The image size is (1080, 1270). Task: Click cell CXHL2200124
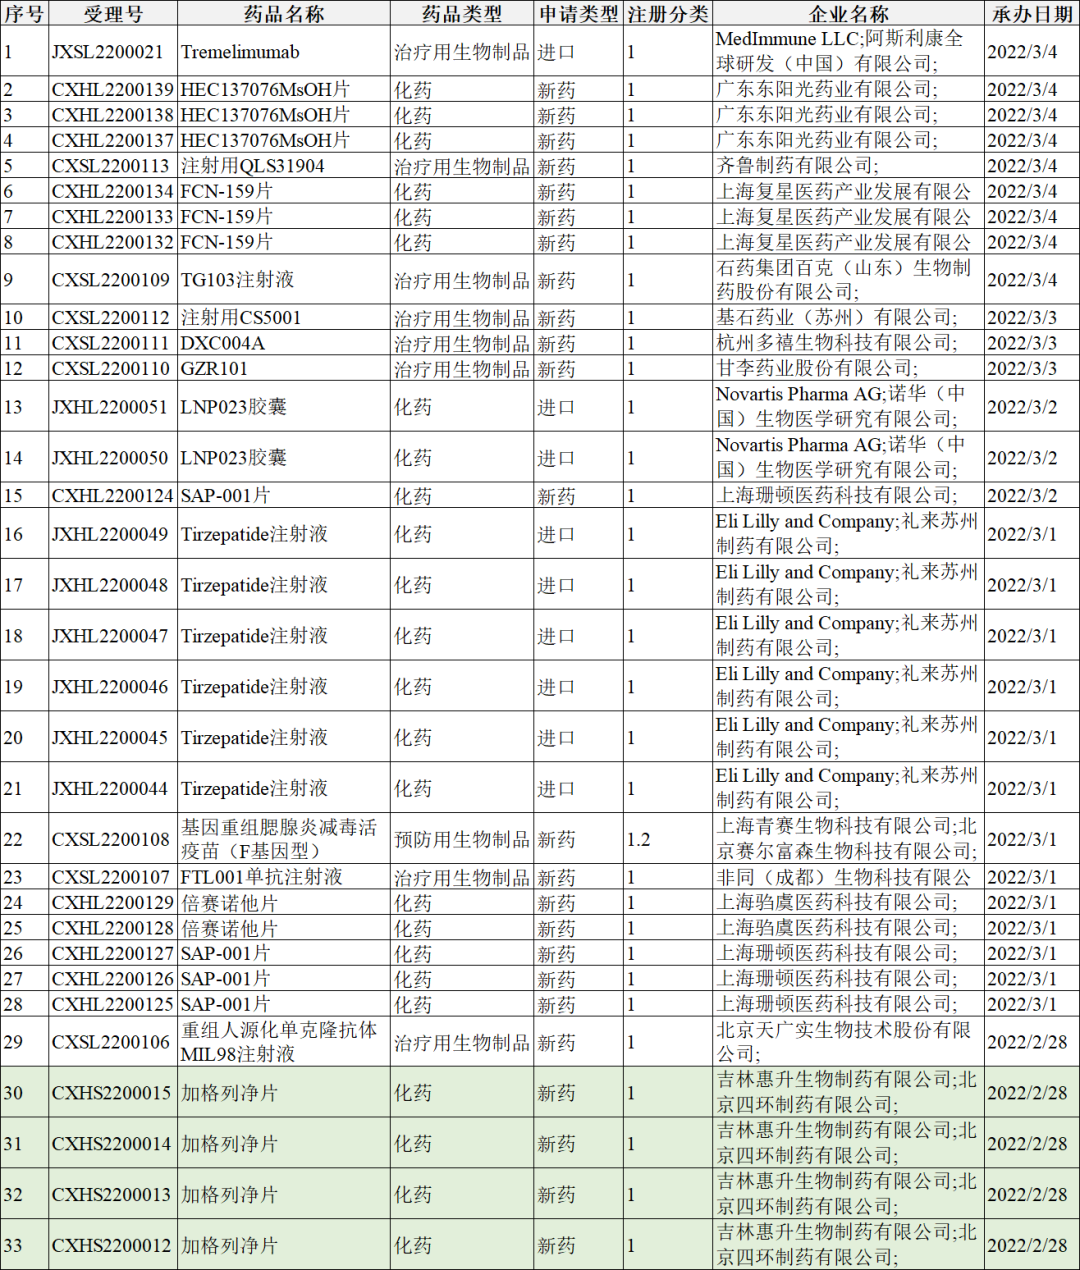(x=113, y=495)
